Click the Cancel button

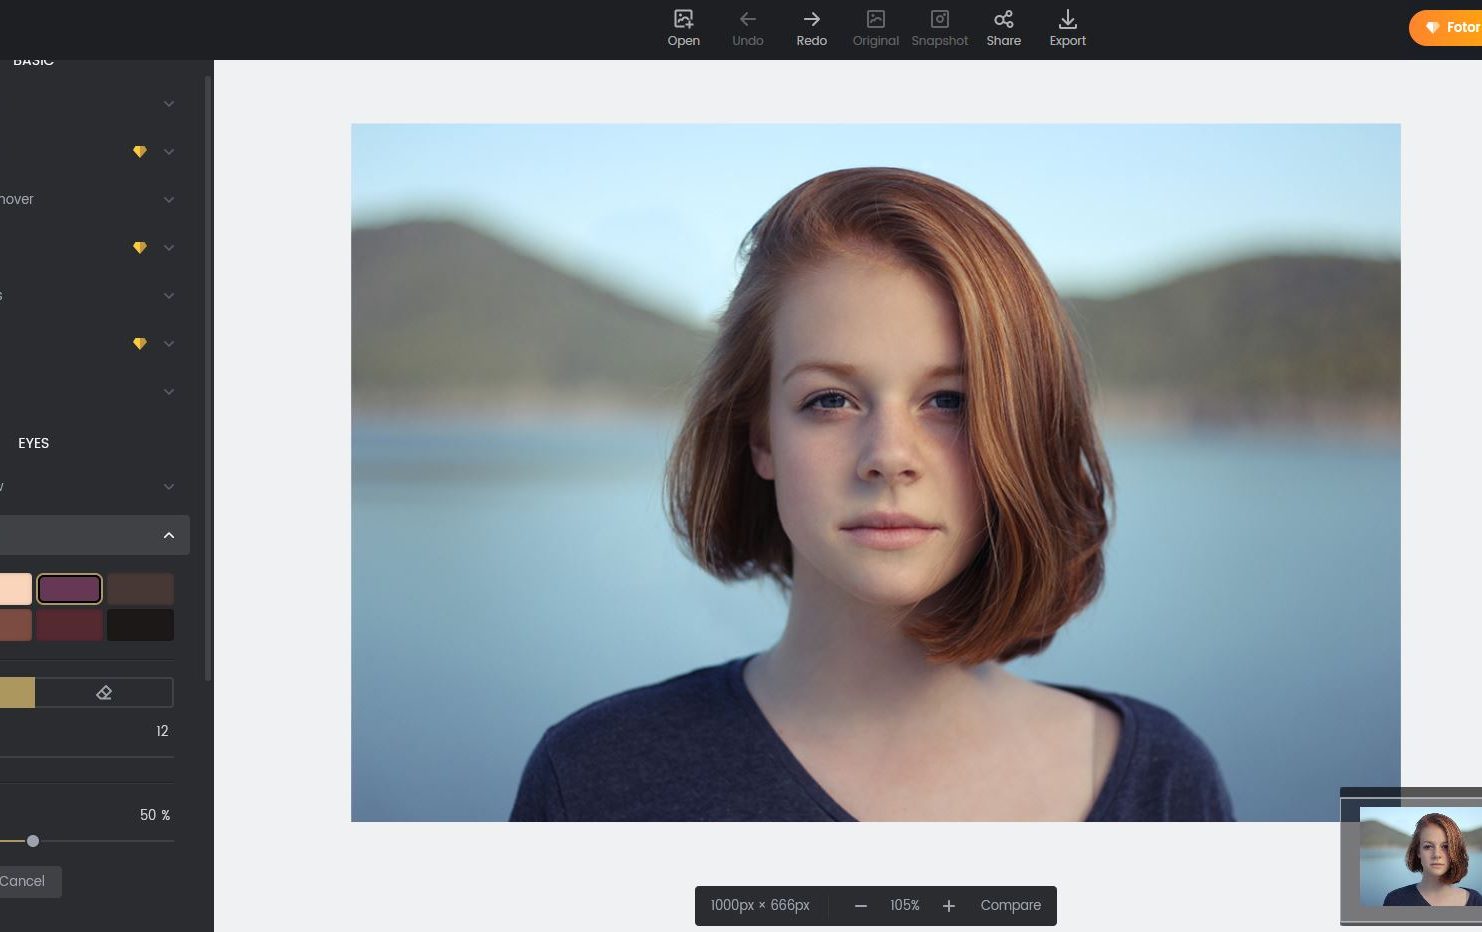pos(24,882)
